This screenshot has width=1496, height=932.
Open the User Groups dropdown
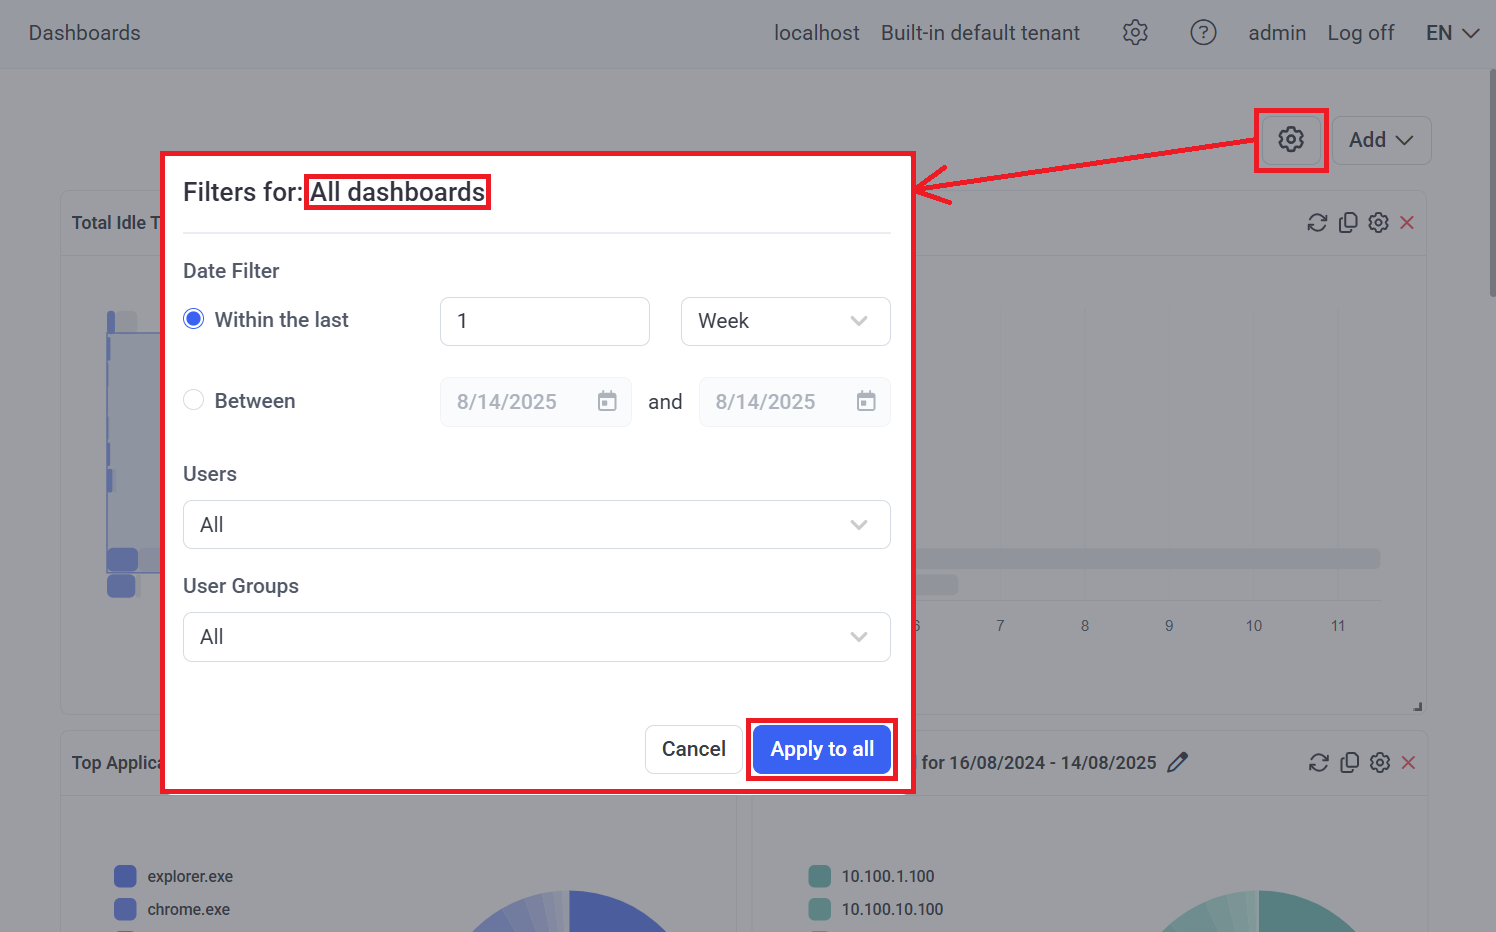click(x=536, y=637)
